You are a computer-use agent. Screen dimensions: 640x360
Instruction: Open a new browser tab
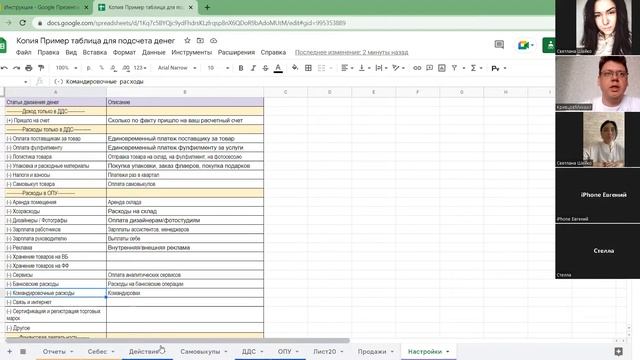[x=207, y=7]
